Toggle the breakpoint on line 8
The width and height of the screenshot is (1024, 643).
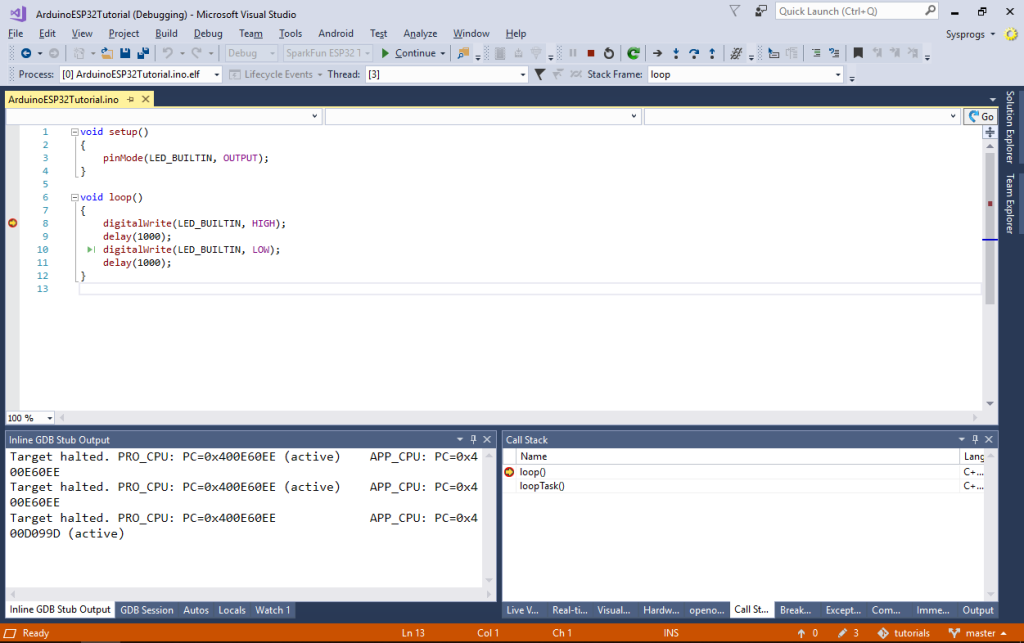[12, 223]
